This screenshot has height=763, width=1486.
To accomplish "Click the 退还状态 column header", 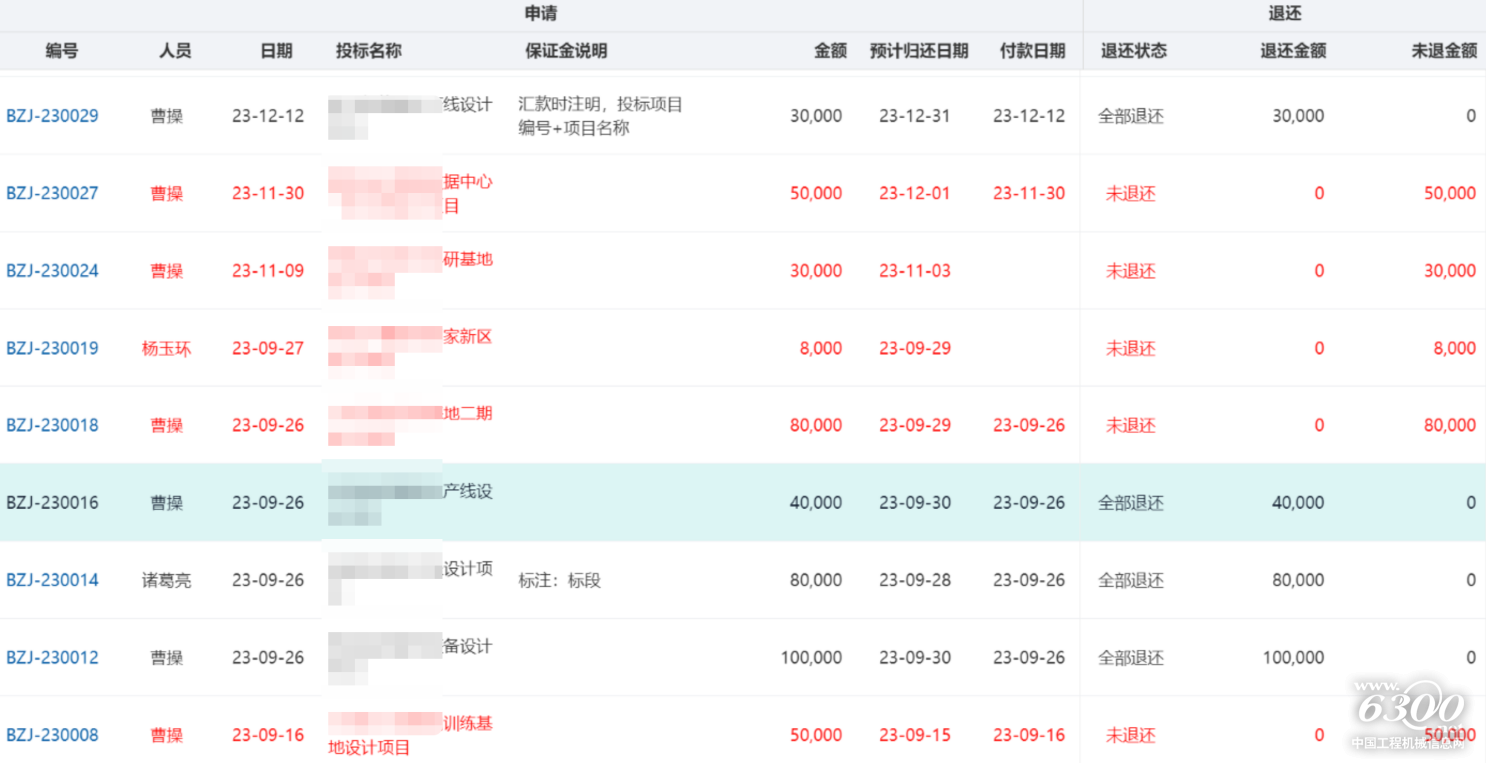I will pos(1130,51).
